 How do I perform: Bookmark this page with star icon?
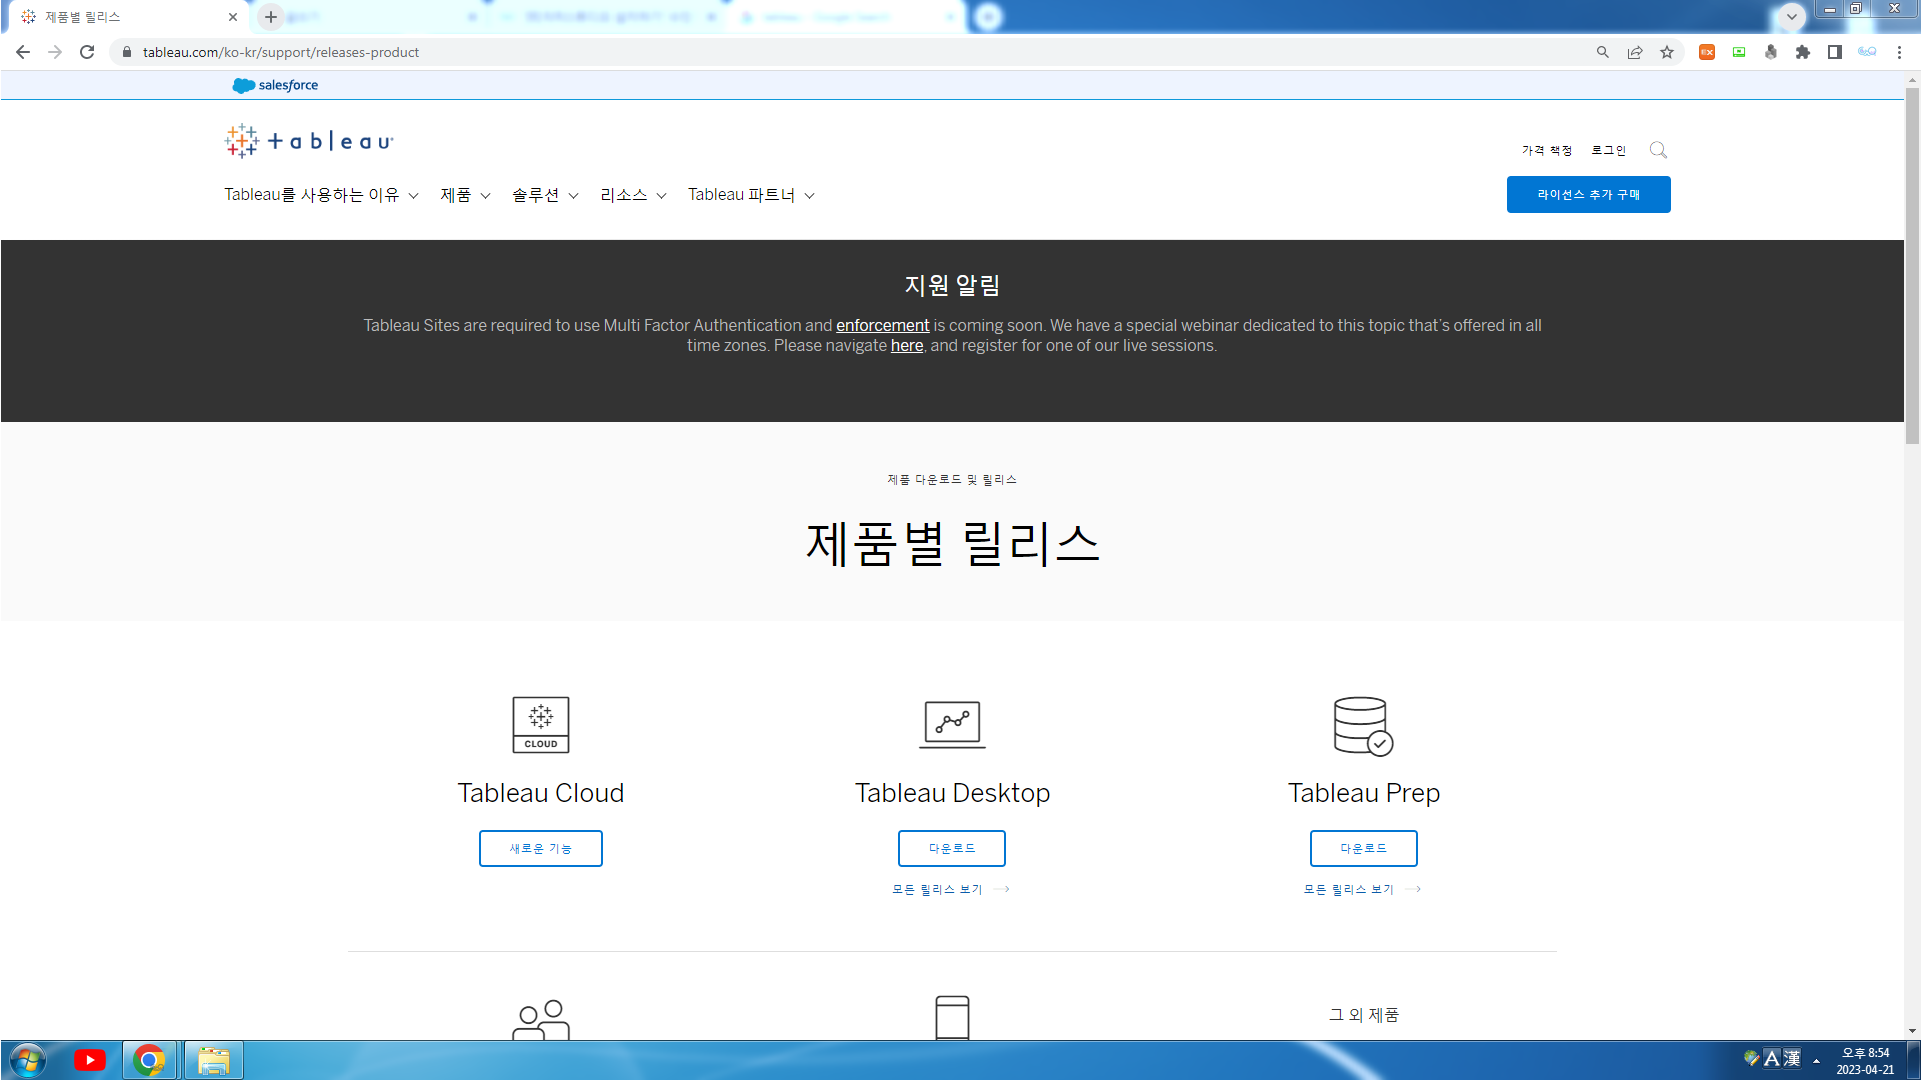click(x=1667, y=52)
